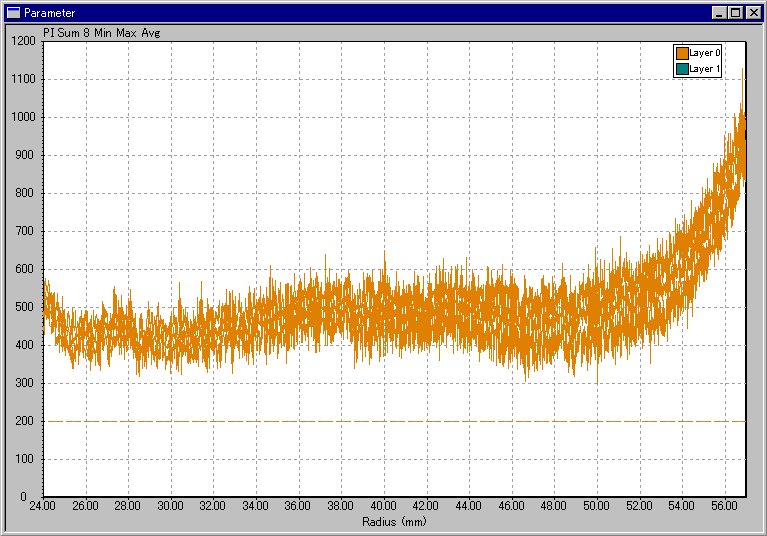
Task: Click the 1200 value on the Y-axis
Action: (22, 41)
